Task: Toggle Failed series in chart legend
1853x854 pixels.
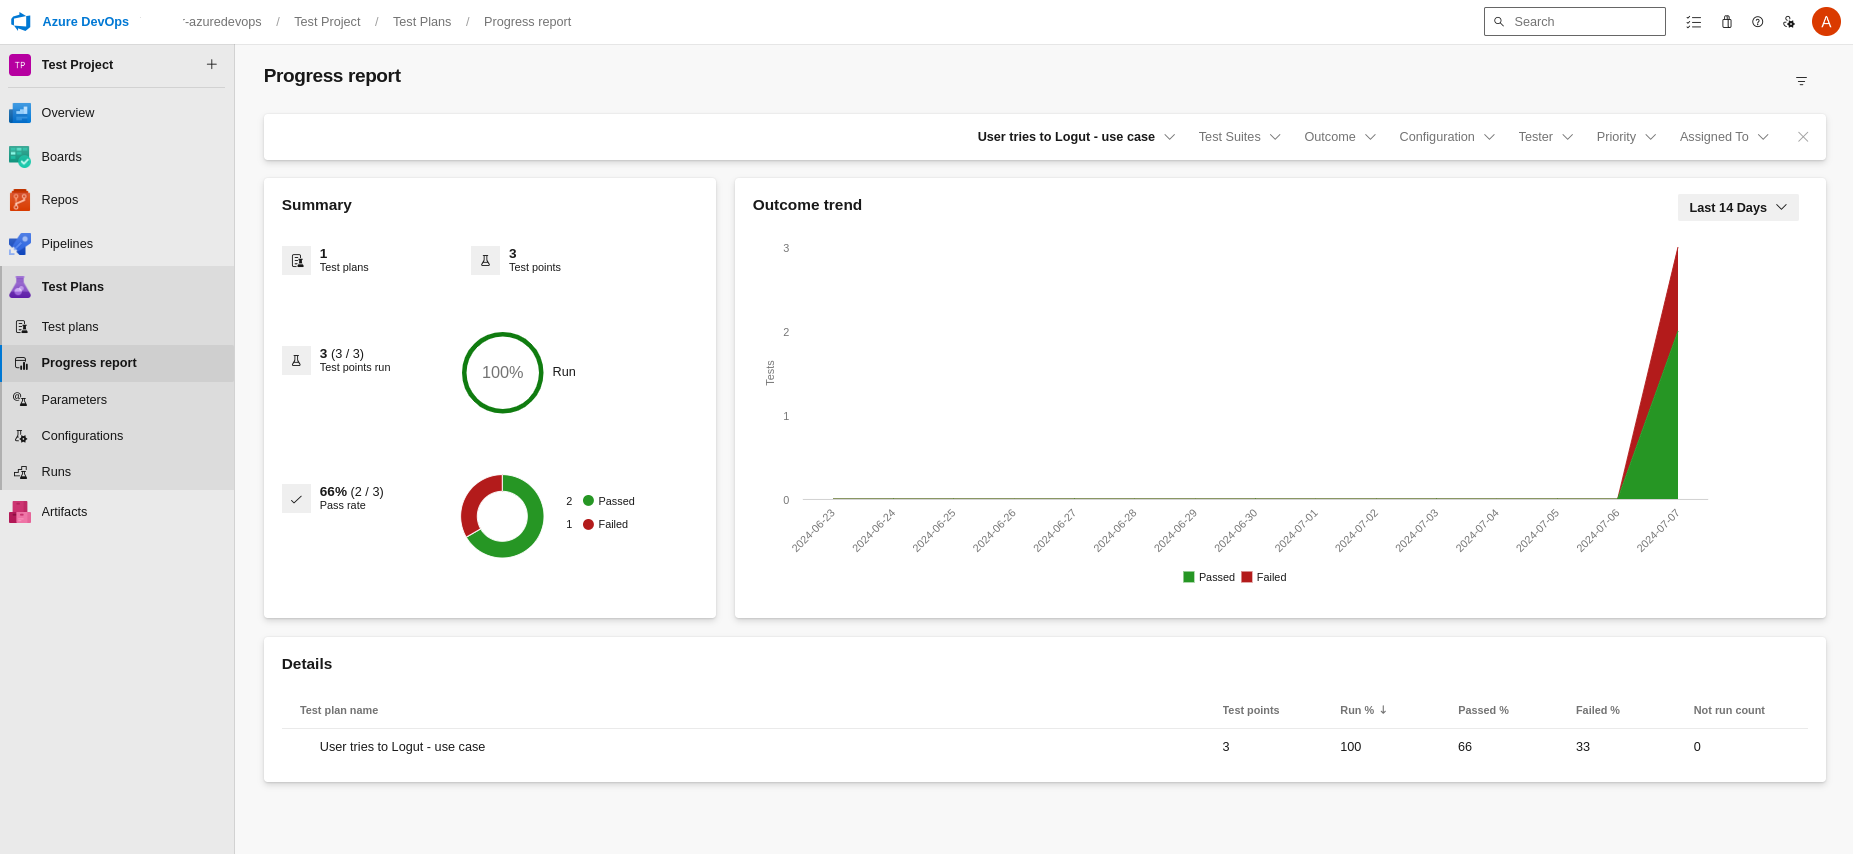Action: 1264,577
